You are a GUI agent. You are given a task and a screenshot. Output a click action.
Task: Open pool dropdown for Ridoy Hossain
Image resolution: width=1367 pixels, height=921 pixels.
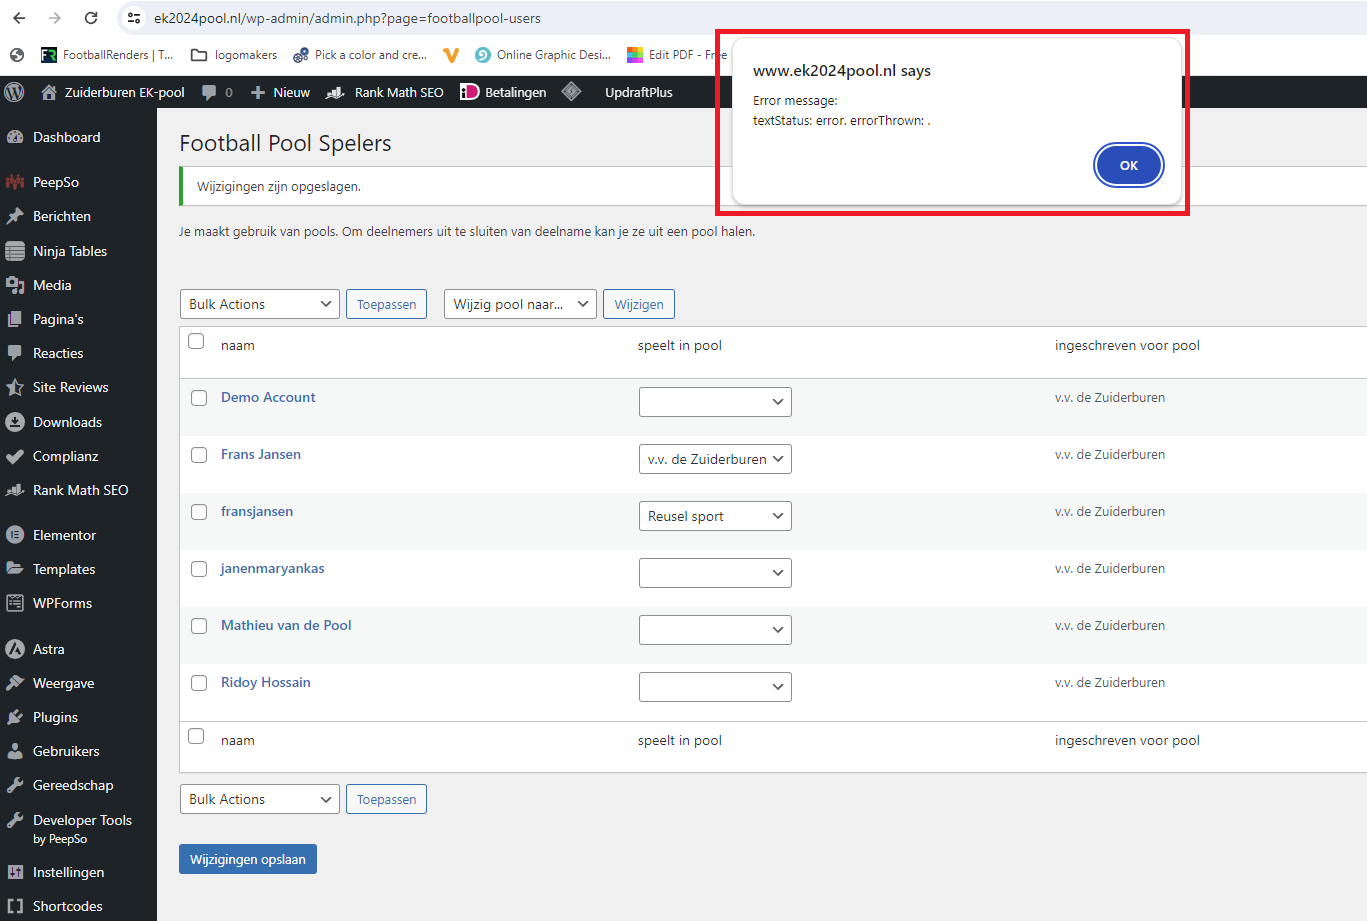point(715,687)
